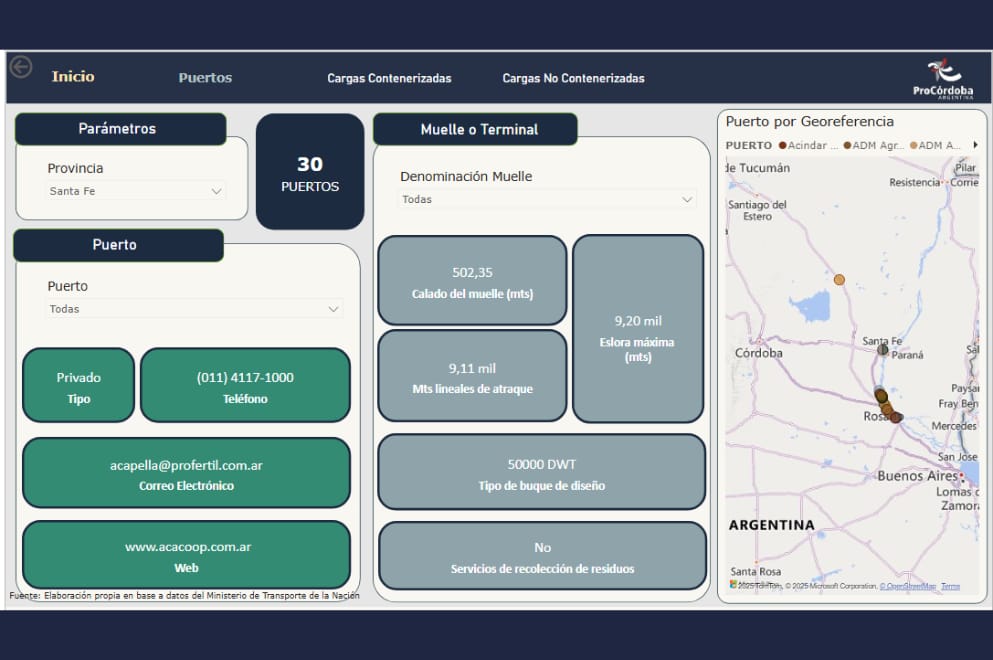Open the Inicio tab
The image size is (993, 660).
point(73,77)
